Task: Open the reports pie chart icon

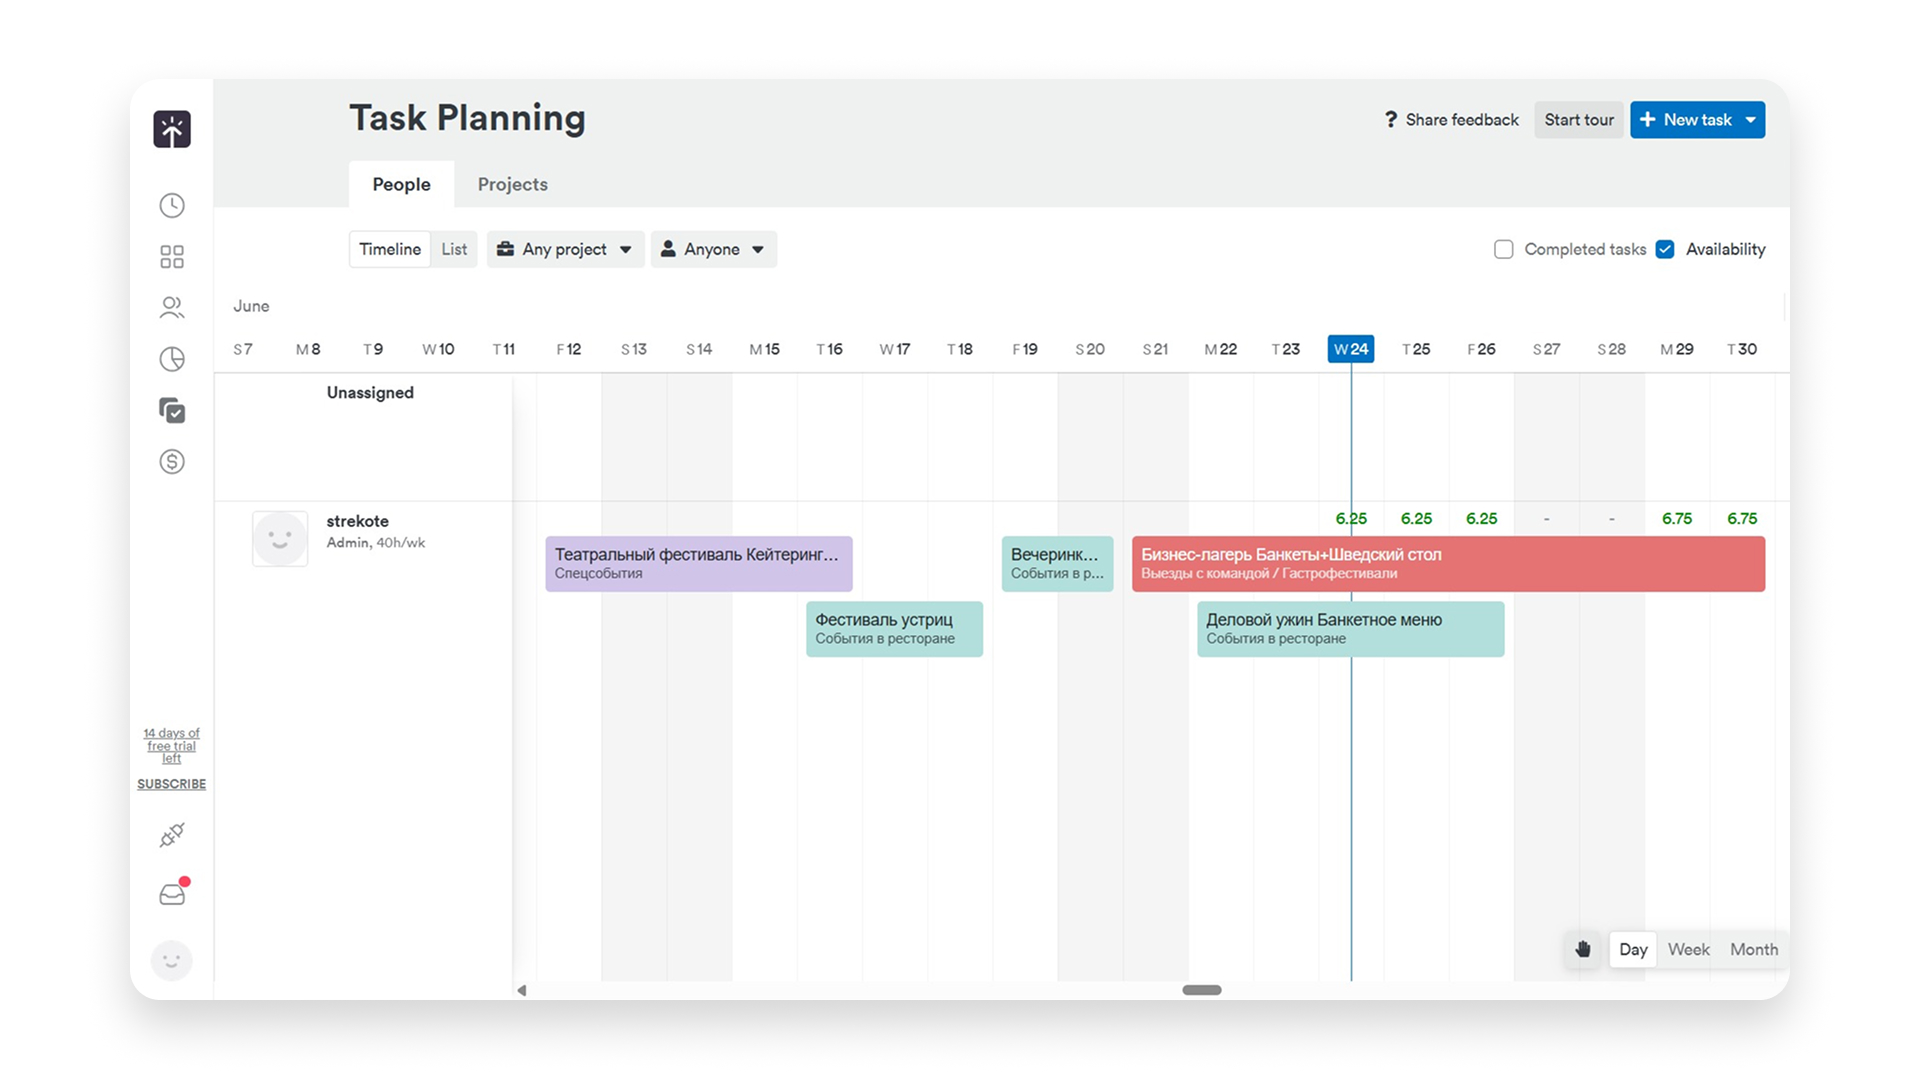Action: pos(172,359)
